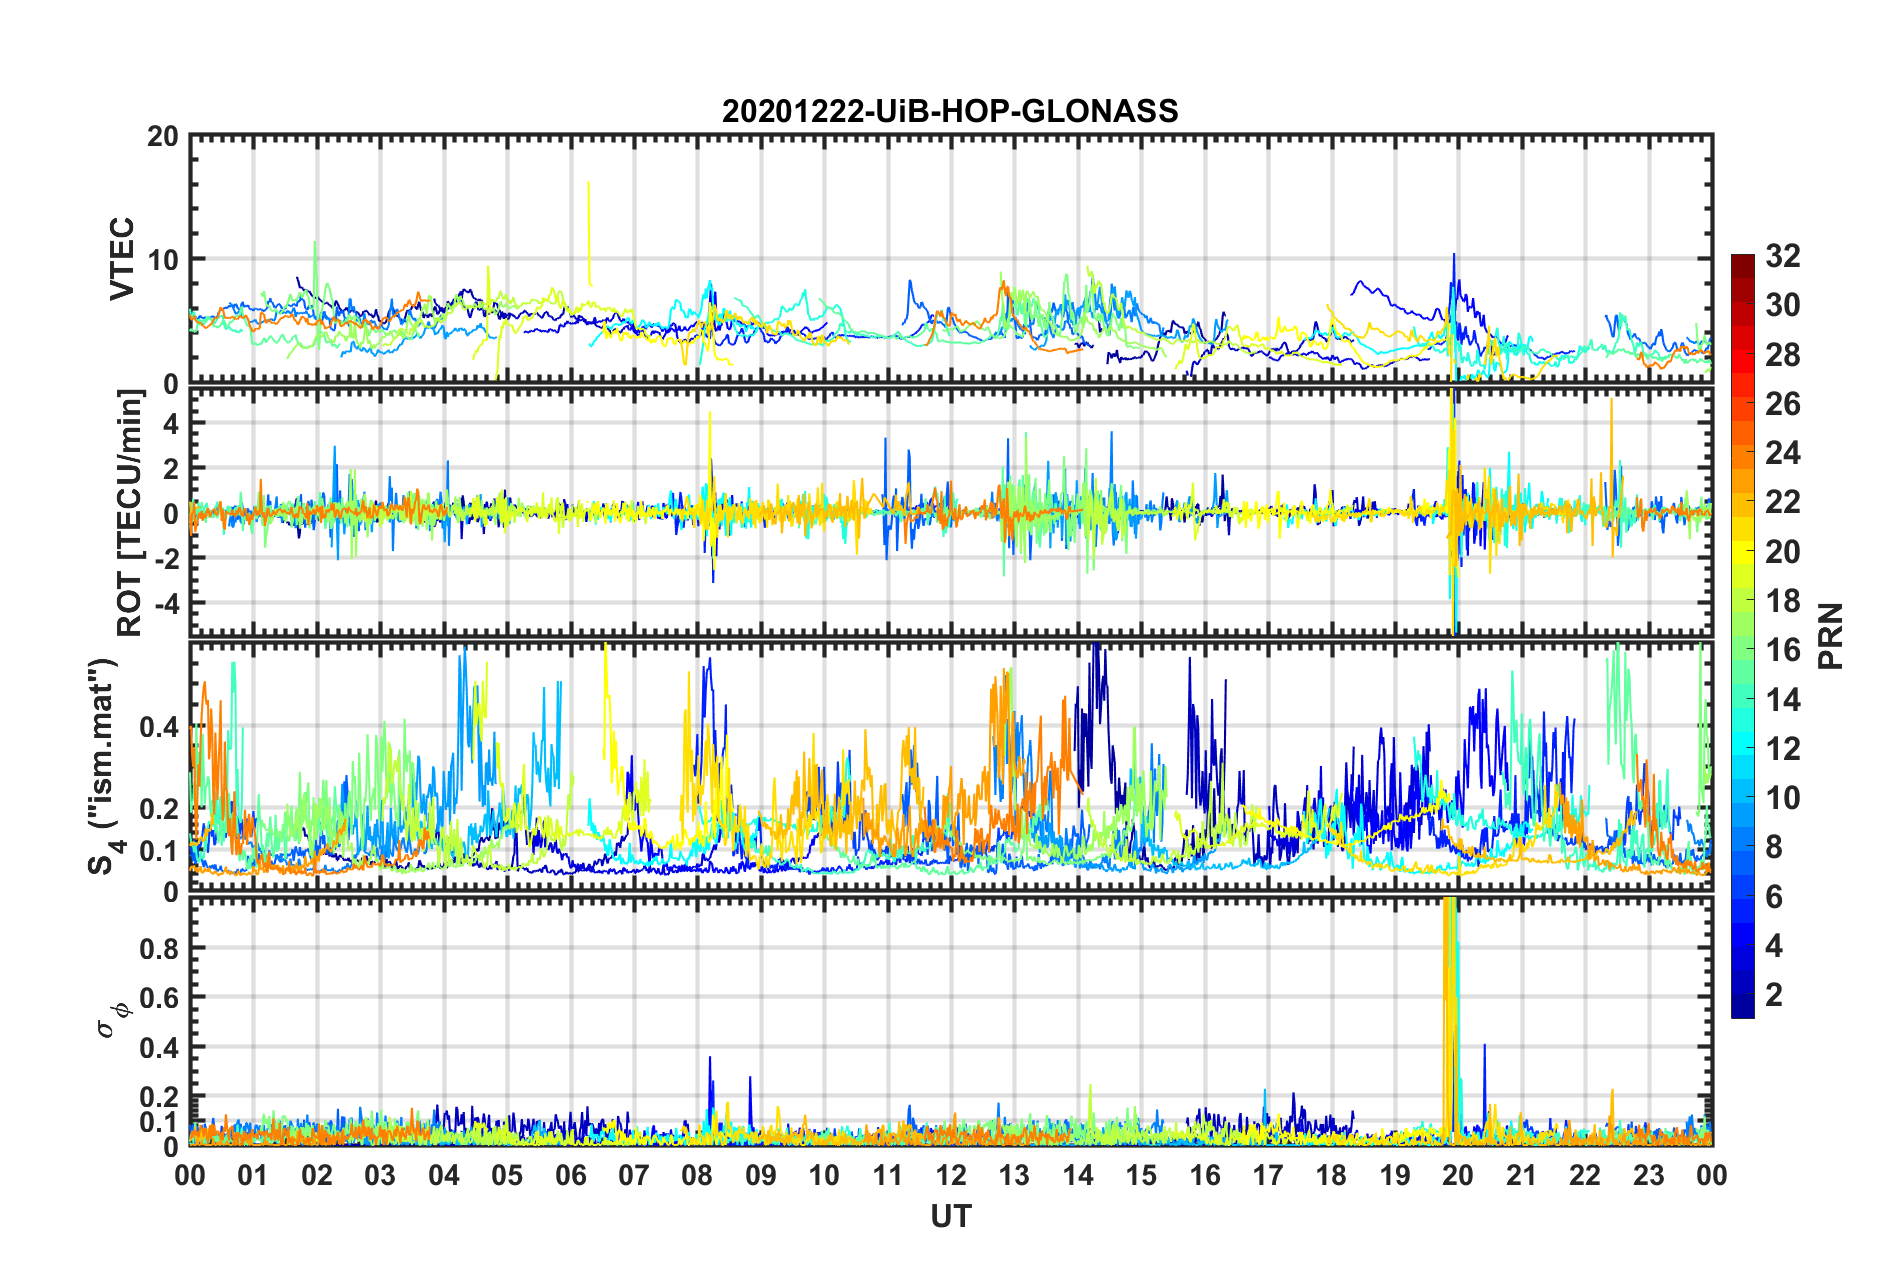This screenshot has width=1902, height=1272.
Task: Select the 01 tick on UT axis
Action: coord(253,1175)
